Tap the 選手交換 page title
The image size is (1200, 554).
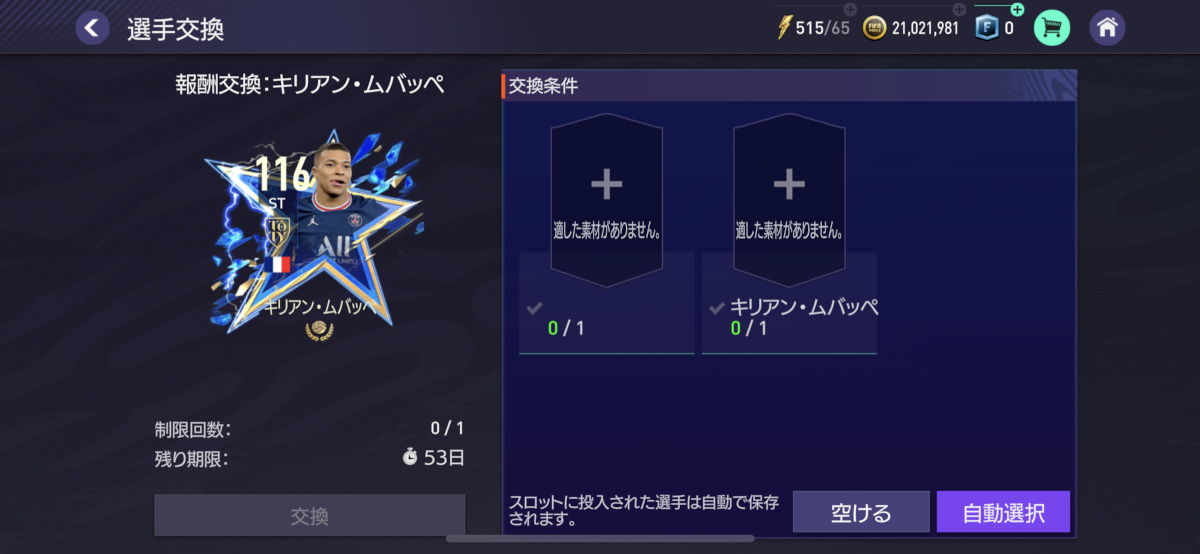175,29
